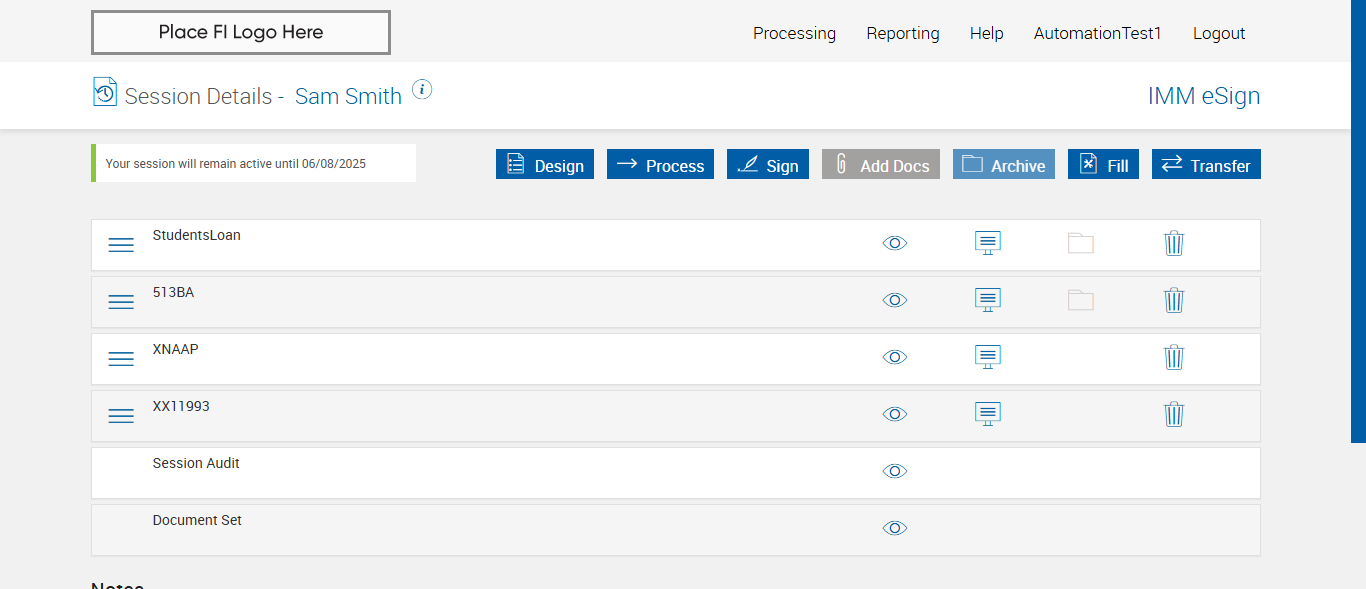View the 513BA document with eye icon
Image resolution: width=1366 pixels, height=589 pixels.
[895, 300]
